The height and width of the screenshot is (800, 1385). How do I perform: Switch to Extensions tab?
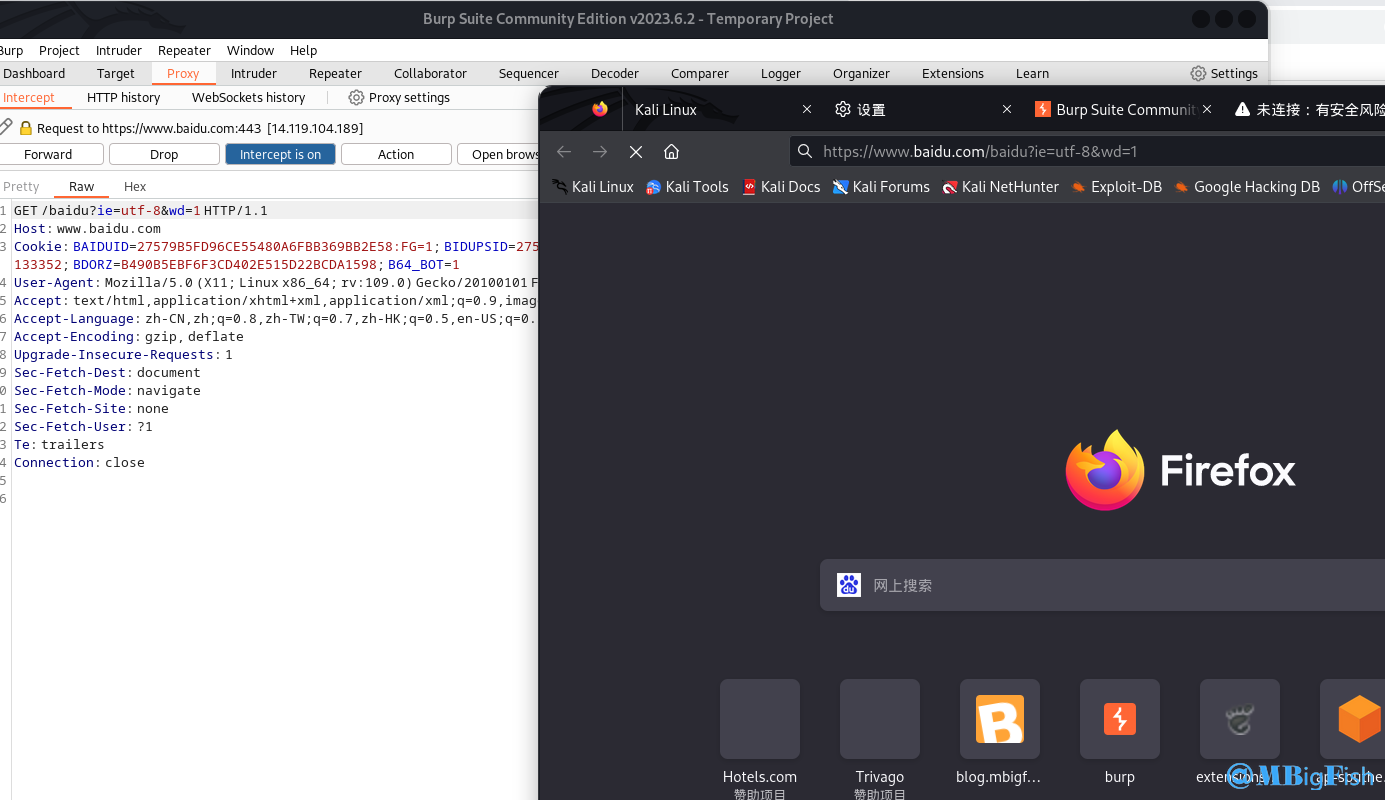pos(953,73)
